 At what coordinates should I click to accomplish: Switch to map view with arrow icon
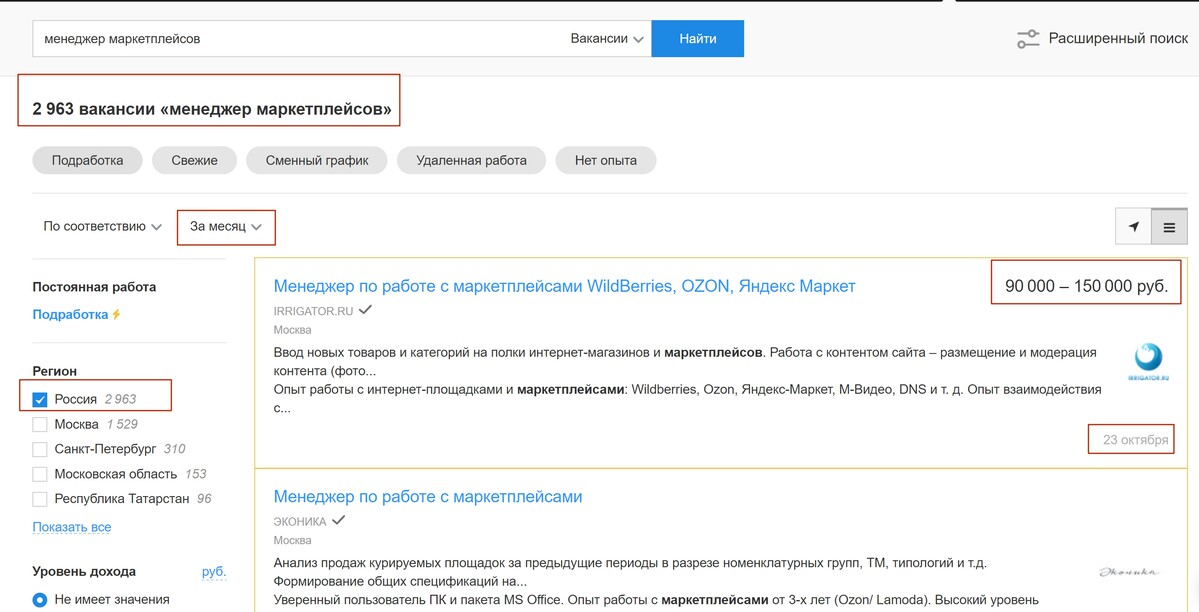pyautogui.click(x=1133, y=226)
